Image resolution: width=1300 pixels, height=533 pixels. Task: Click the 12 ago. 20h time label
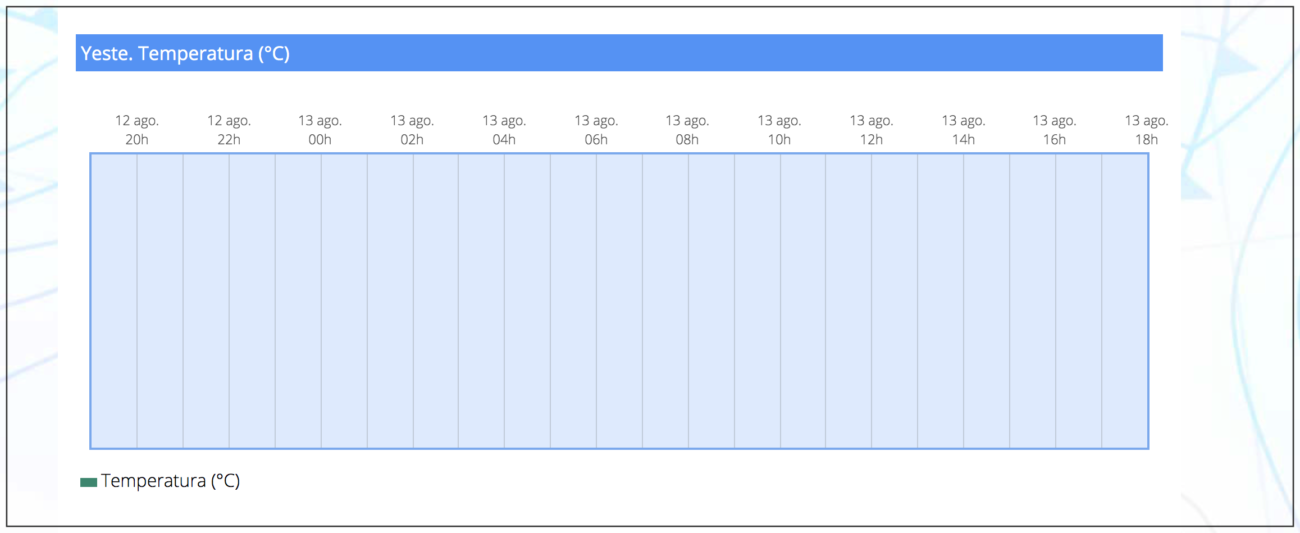point(137,130)
